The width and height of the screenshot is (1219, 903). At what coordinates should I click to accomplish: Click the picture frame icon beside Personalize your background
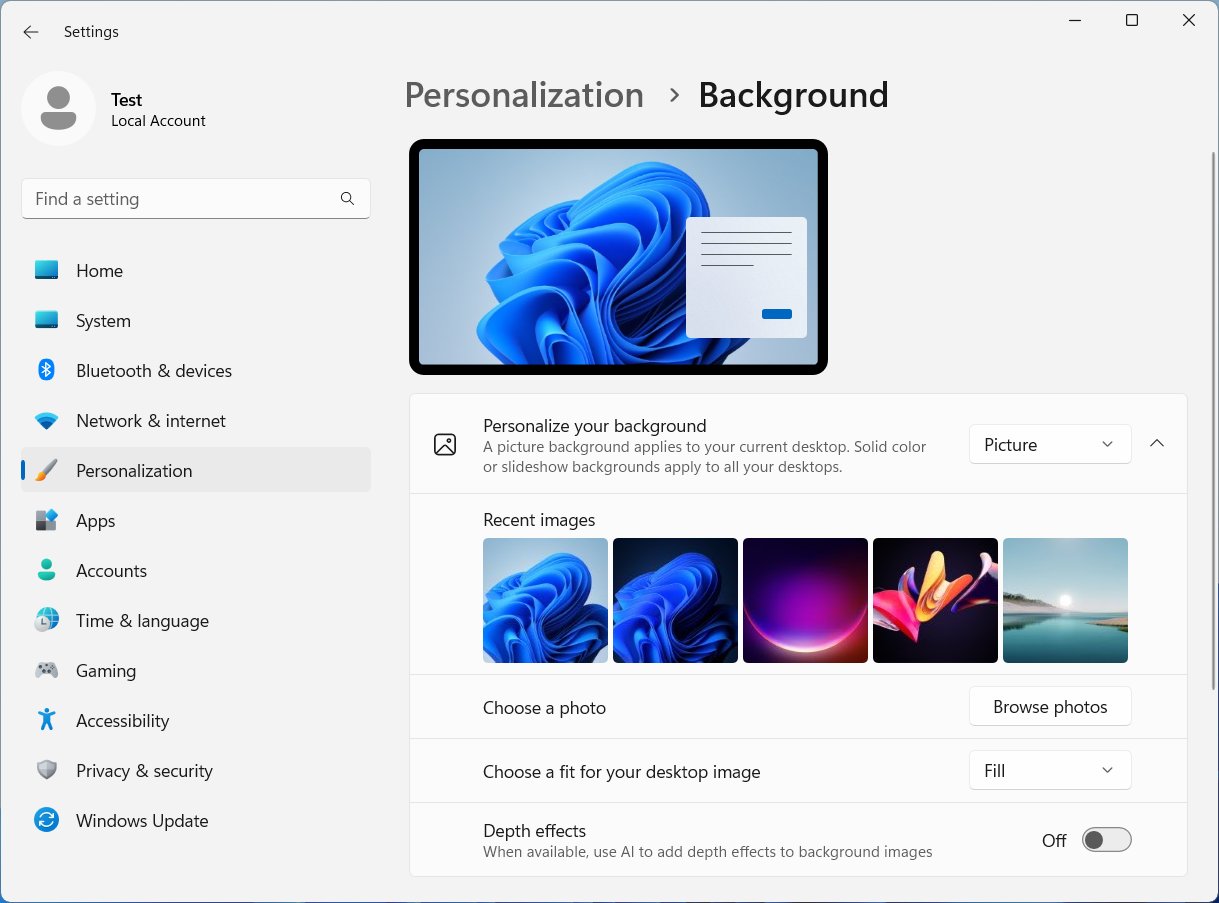point(444,443)
